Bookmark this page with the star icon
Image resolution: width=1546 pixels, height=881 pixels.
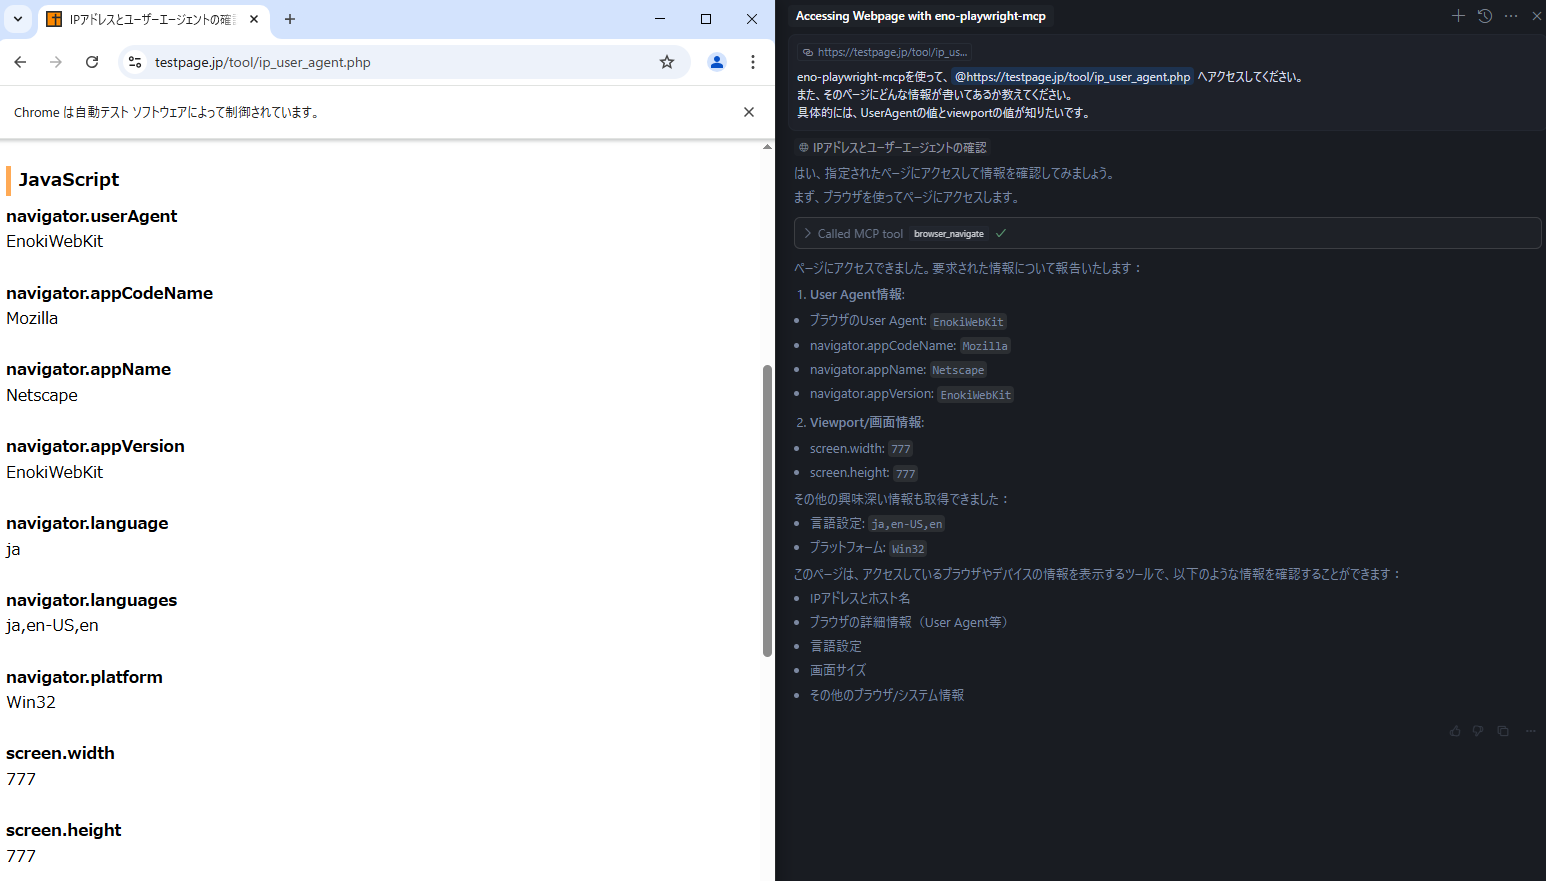667,62
